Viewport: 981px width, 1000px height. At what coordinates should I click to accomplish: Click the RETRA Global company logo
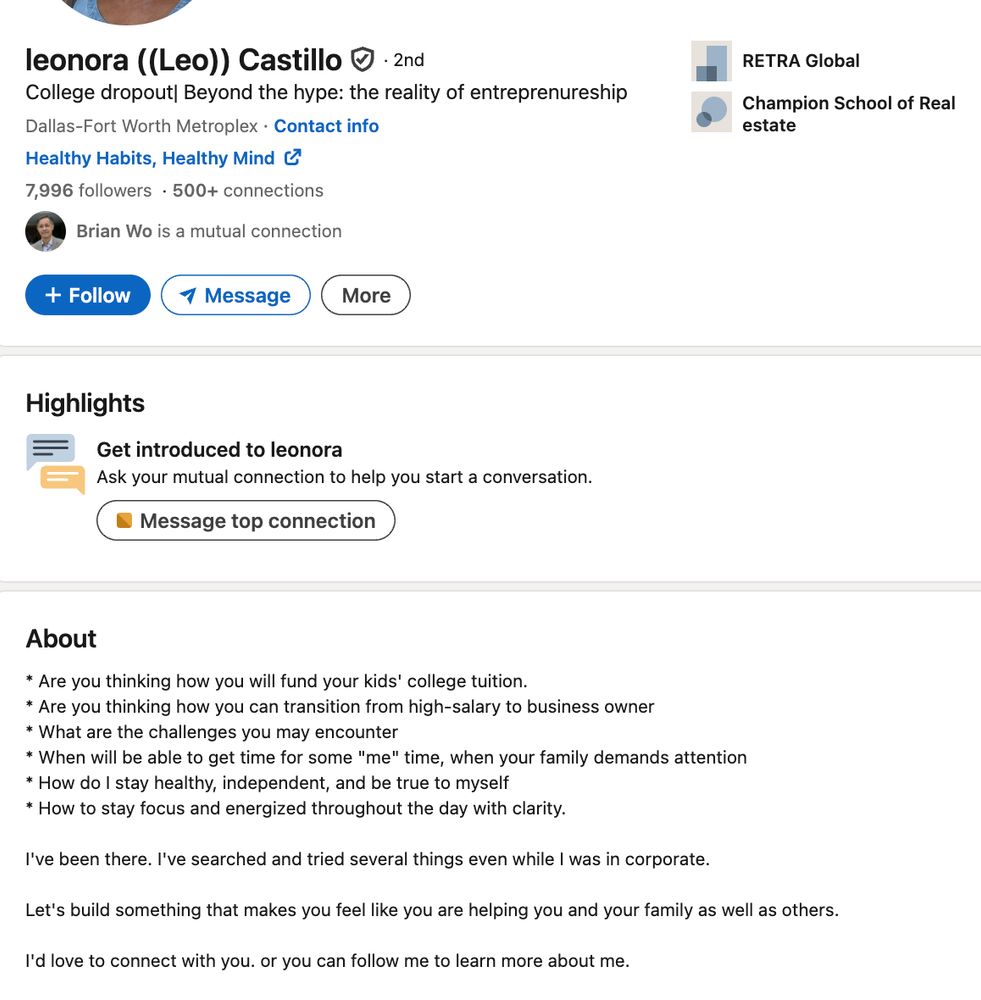[x=711, y=61]
